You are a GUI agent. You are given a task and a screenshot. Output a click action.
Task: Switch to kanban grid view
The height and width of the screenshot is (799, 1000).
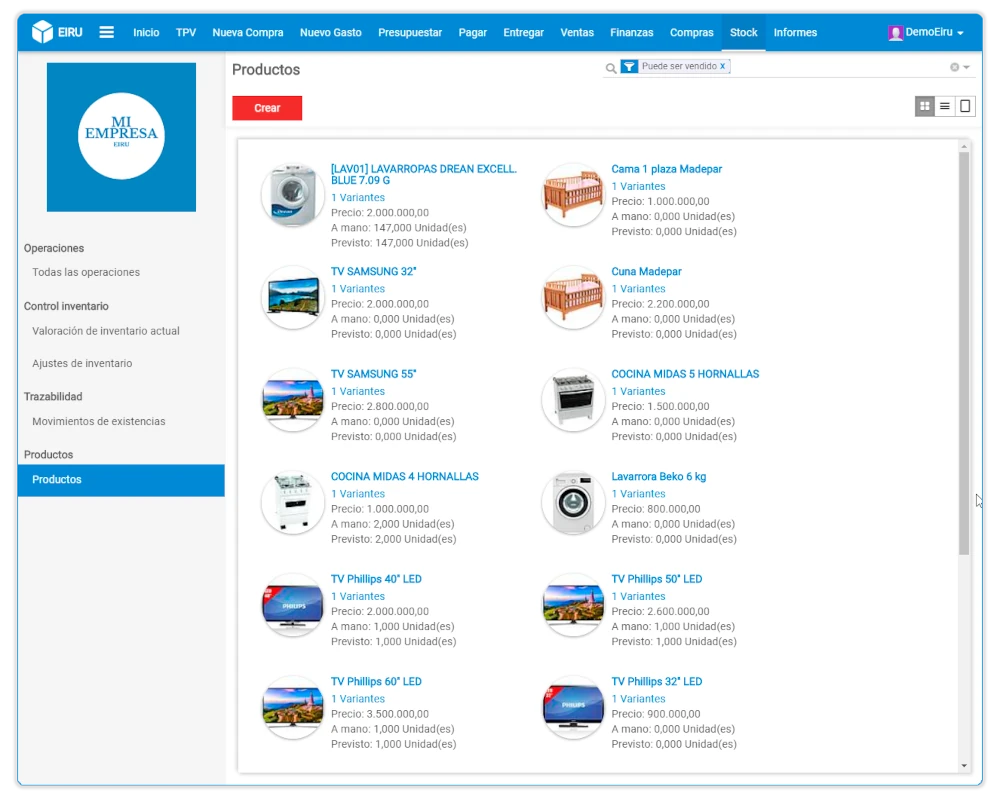tap(924, 106)
